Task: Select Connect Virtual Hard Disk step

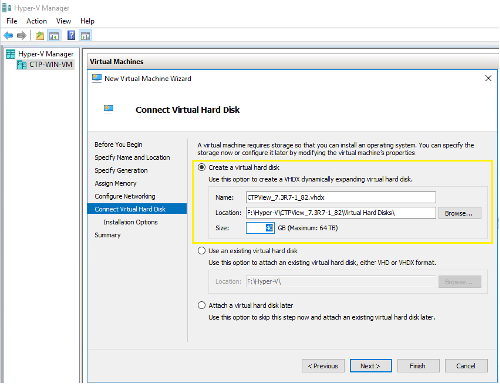Action: pyautogui.click(x=137, y=209)
